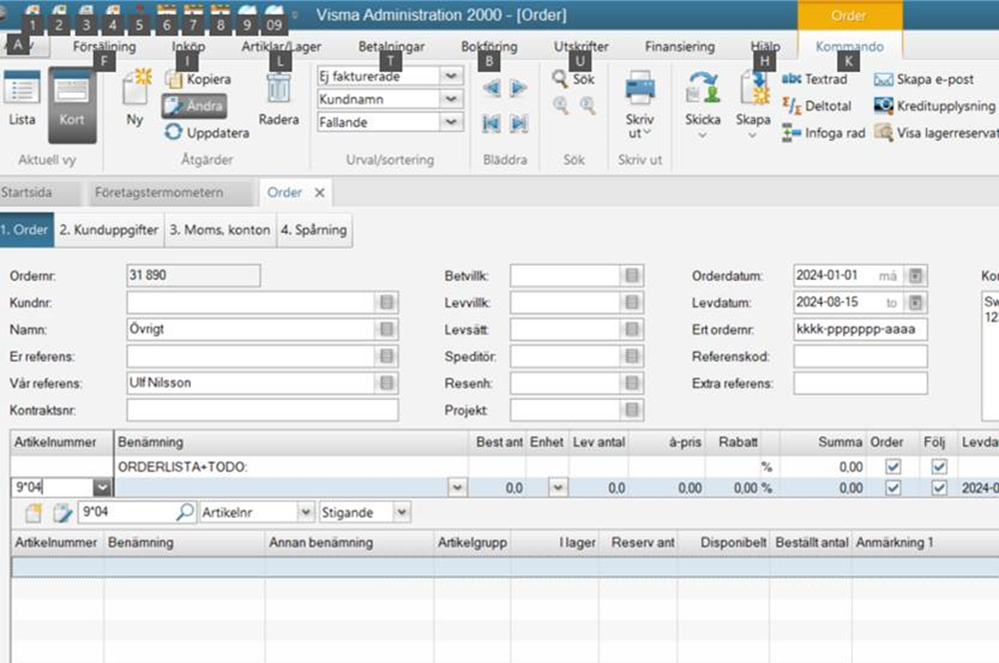Open the Bokföring menu
999x663 pixels.
click(489, 46)
